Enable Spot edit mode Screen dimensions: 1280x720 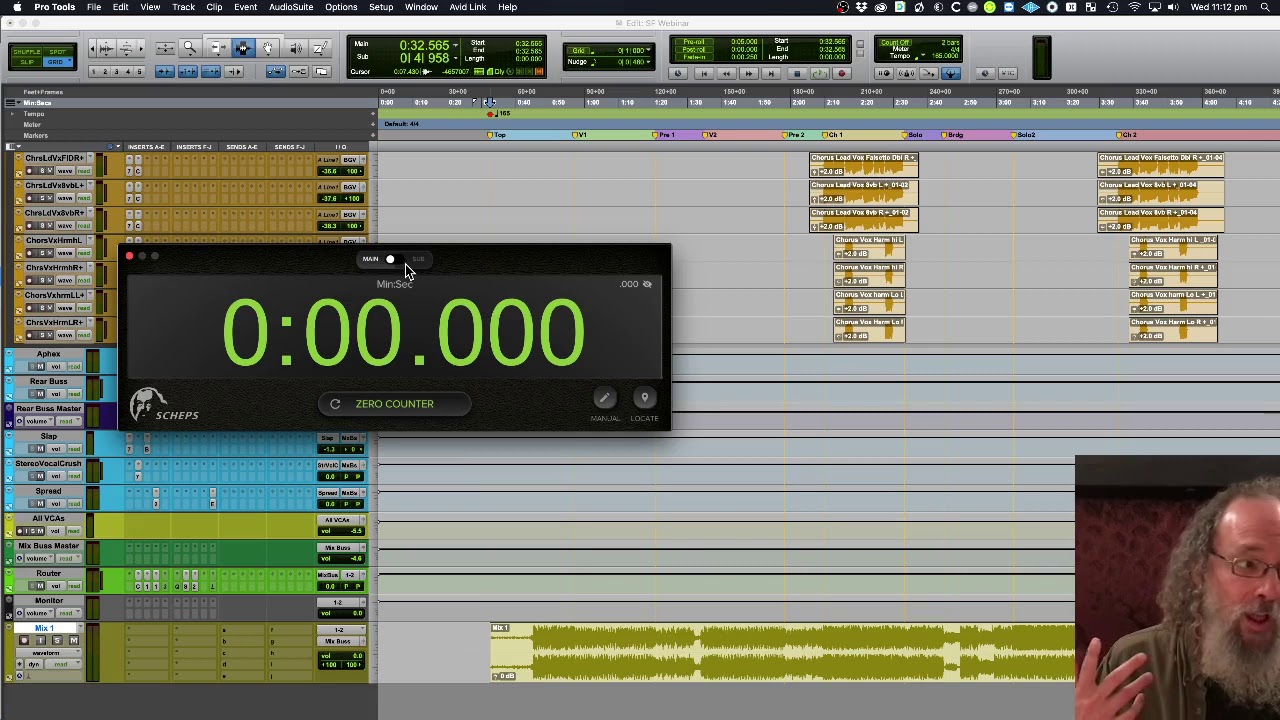click(x=57, y=52)
